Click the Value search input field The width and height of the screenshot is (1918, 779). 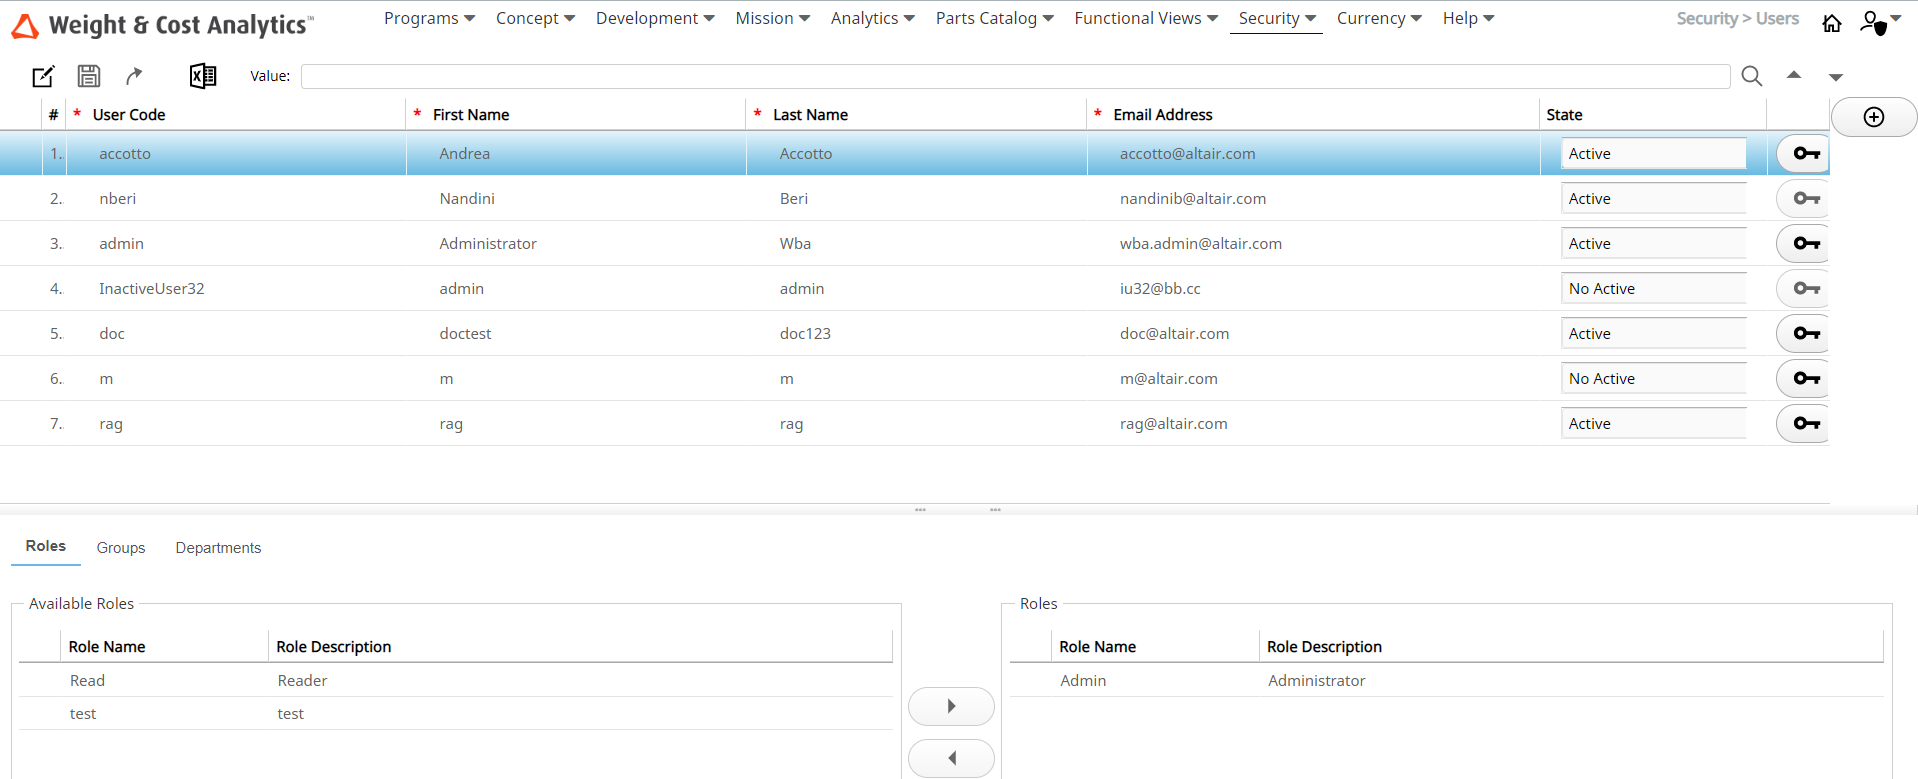click(x=1014, y=76)
